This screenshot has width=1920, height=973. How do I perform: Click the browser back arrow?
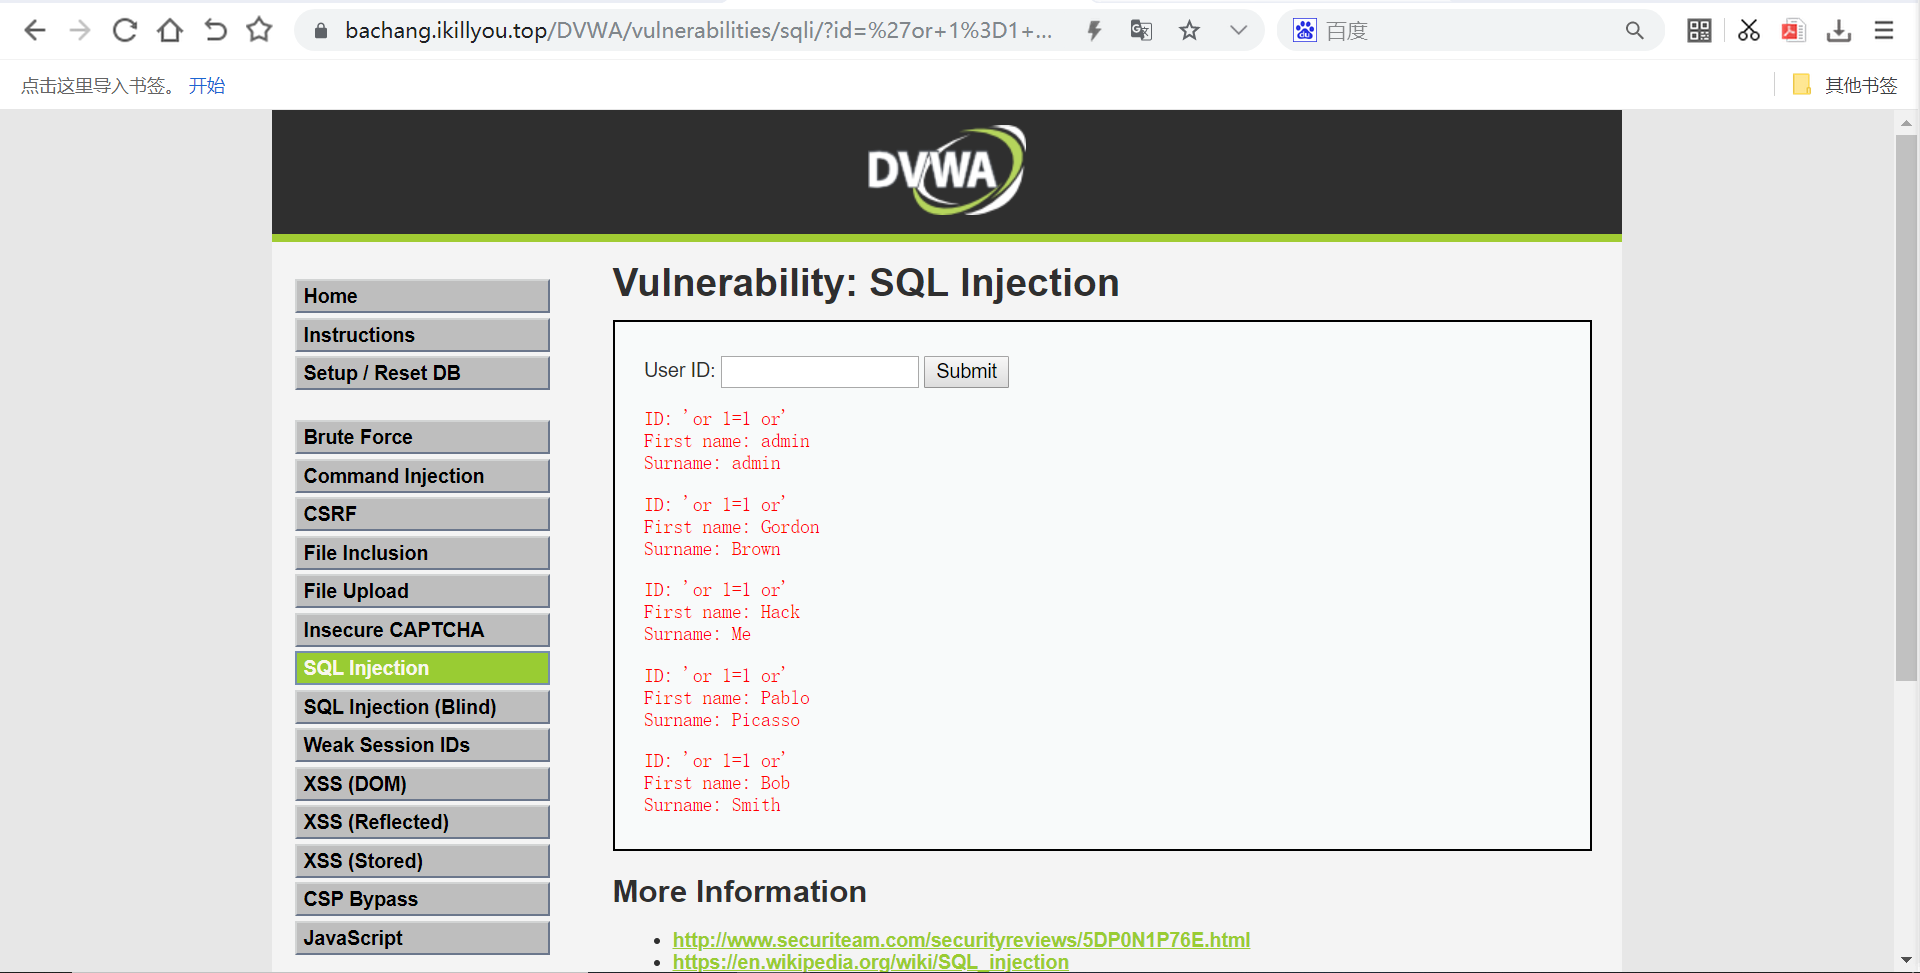(x=35, y=30)
